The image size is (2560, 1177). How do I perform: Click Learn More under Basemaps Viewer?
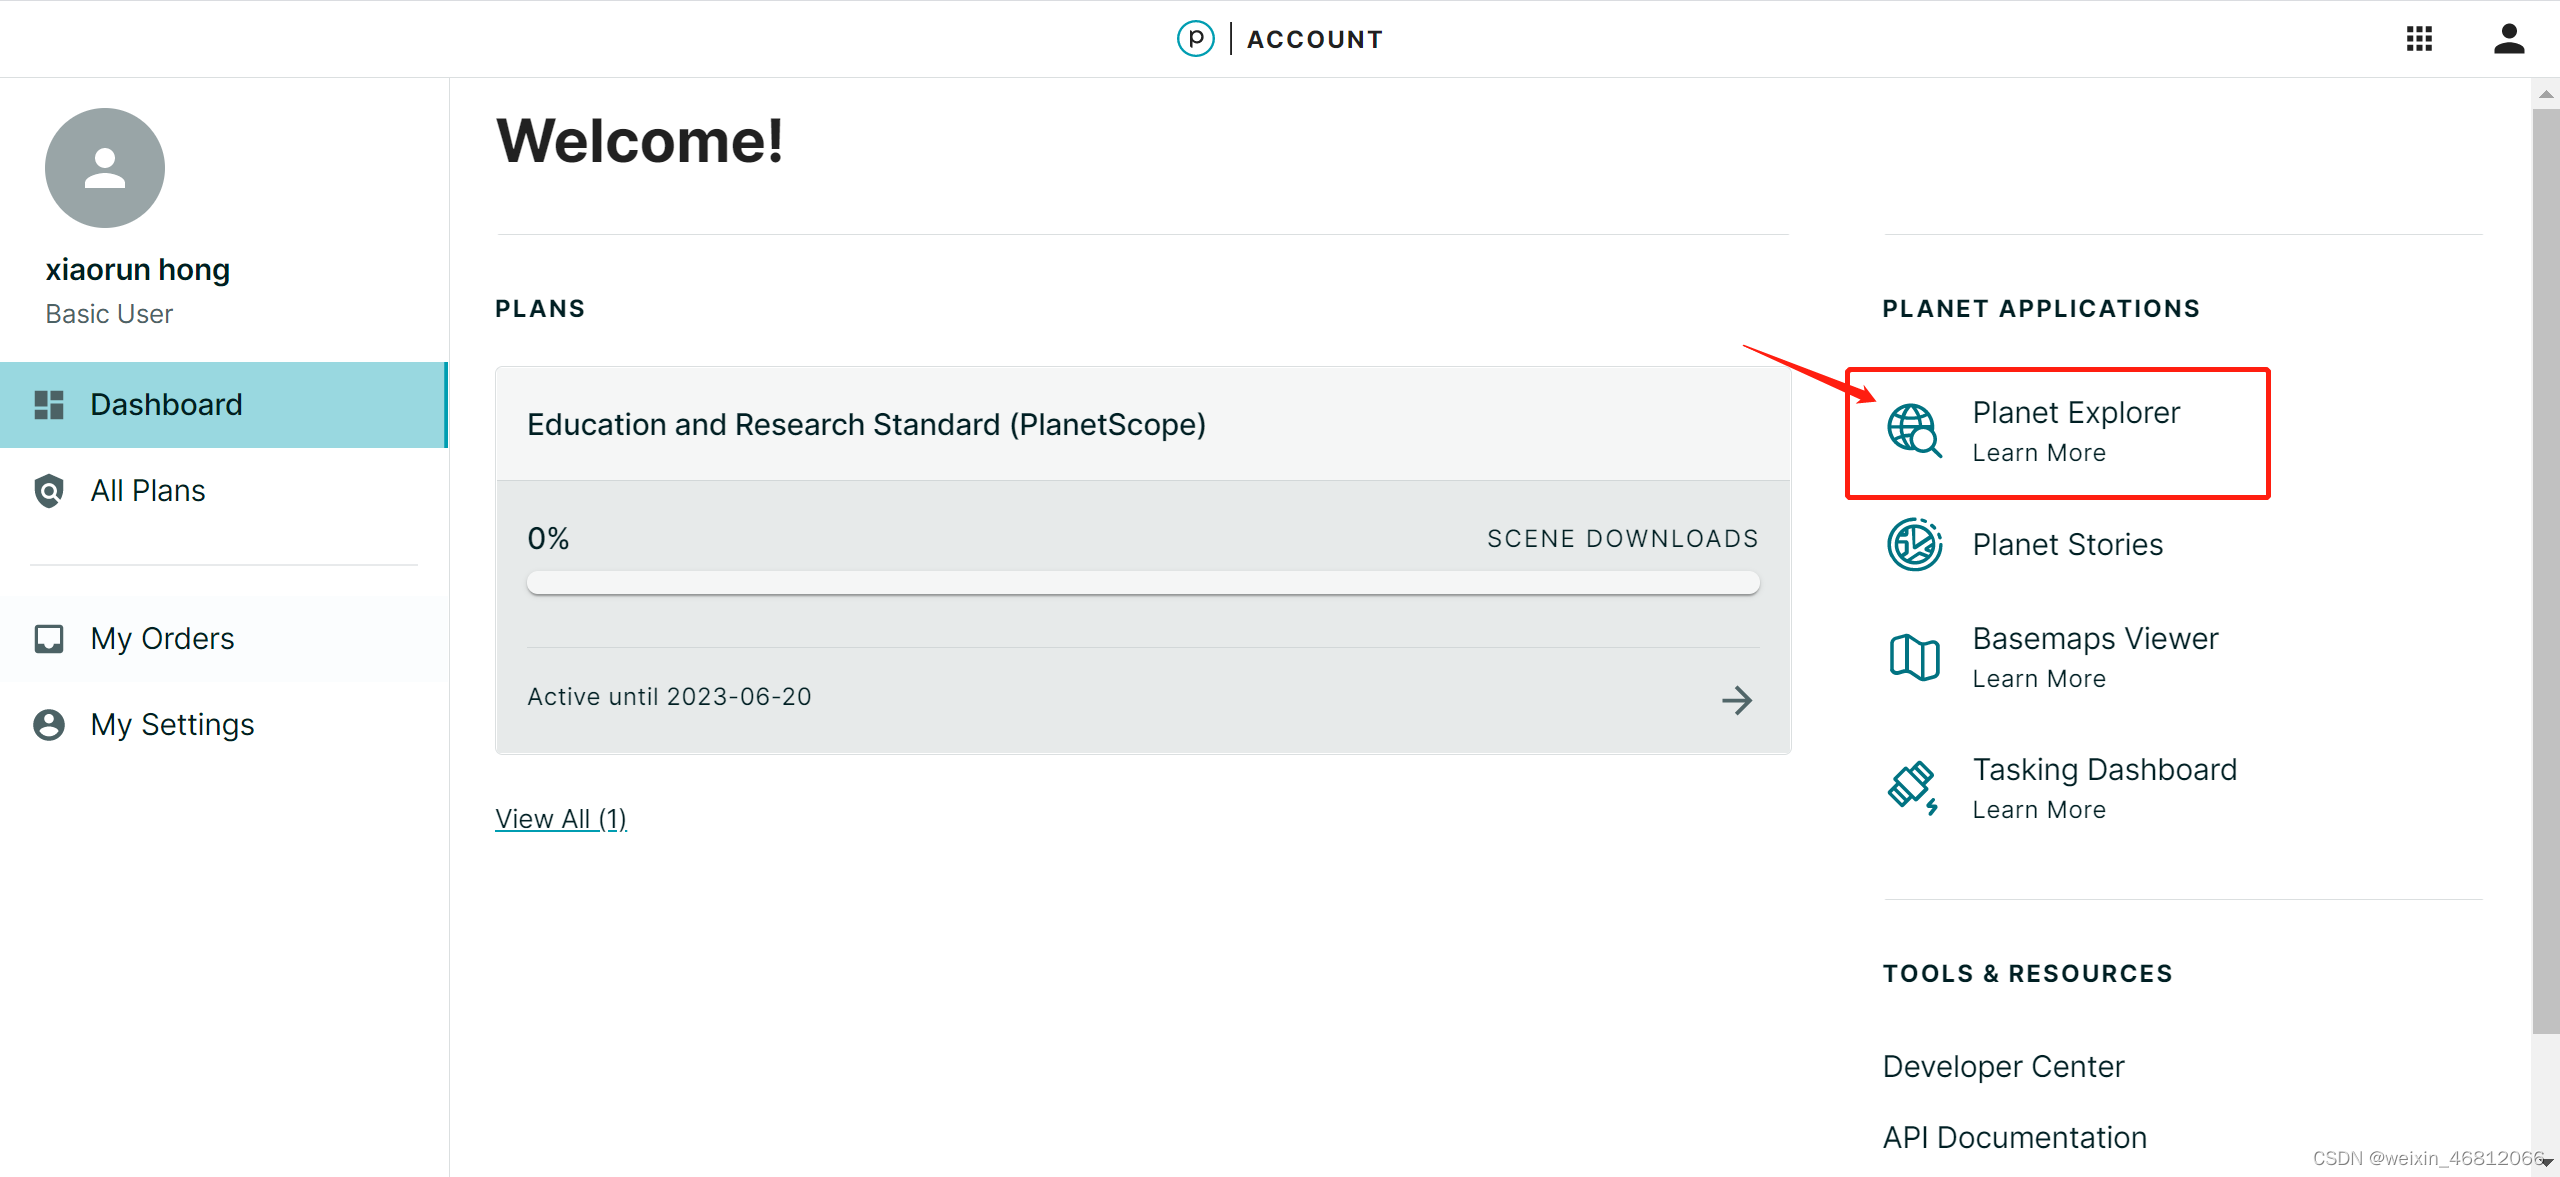tap(2039, 679)
